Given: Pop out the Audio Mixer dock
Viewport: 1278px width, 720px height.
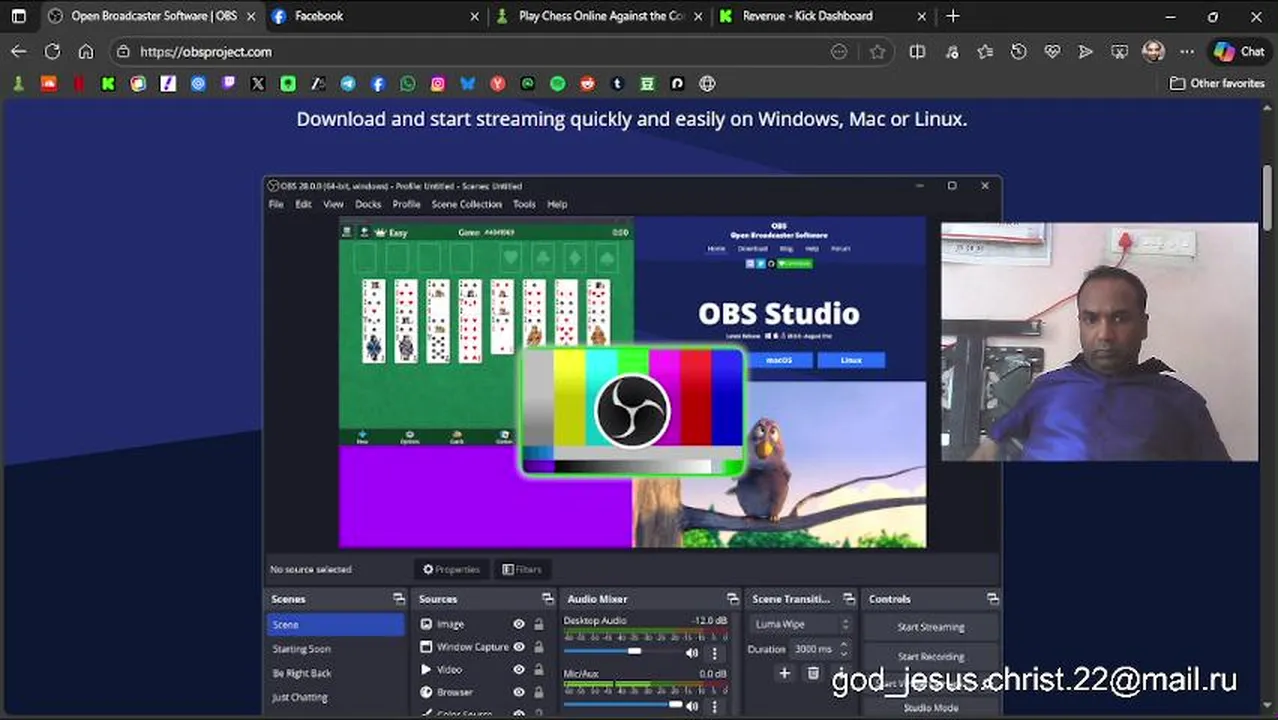Looking at the screenshot, I should (733, 599).
